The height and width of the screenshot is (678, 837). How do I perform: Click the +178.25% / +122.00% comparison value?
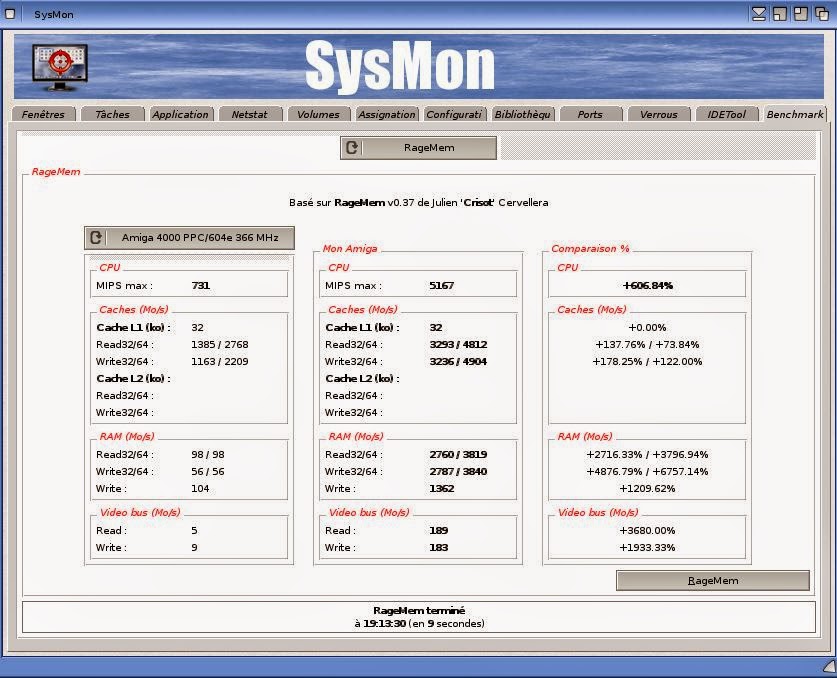coord(648,361)
